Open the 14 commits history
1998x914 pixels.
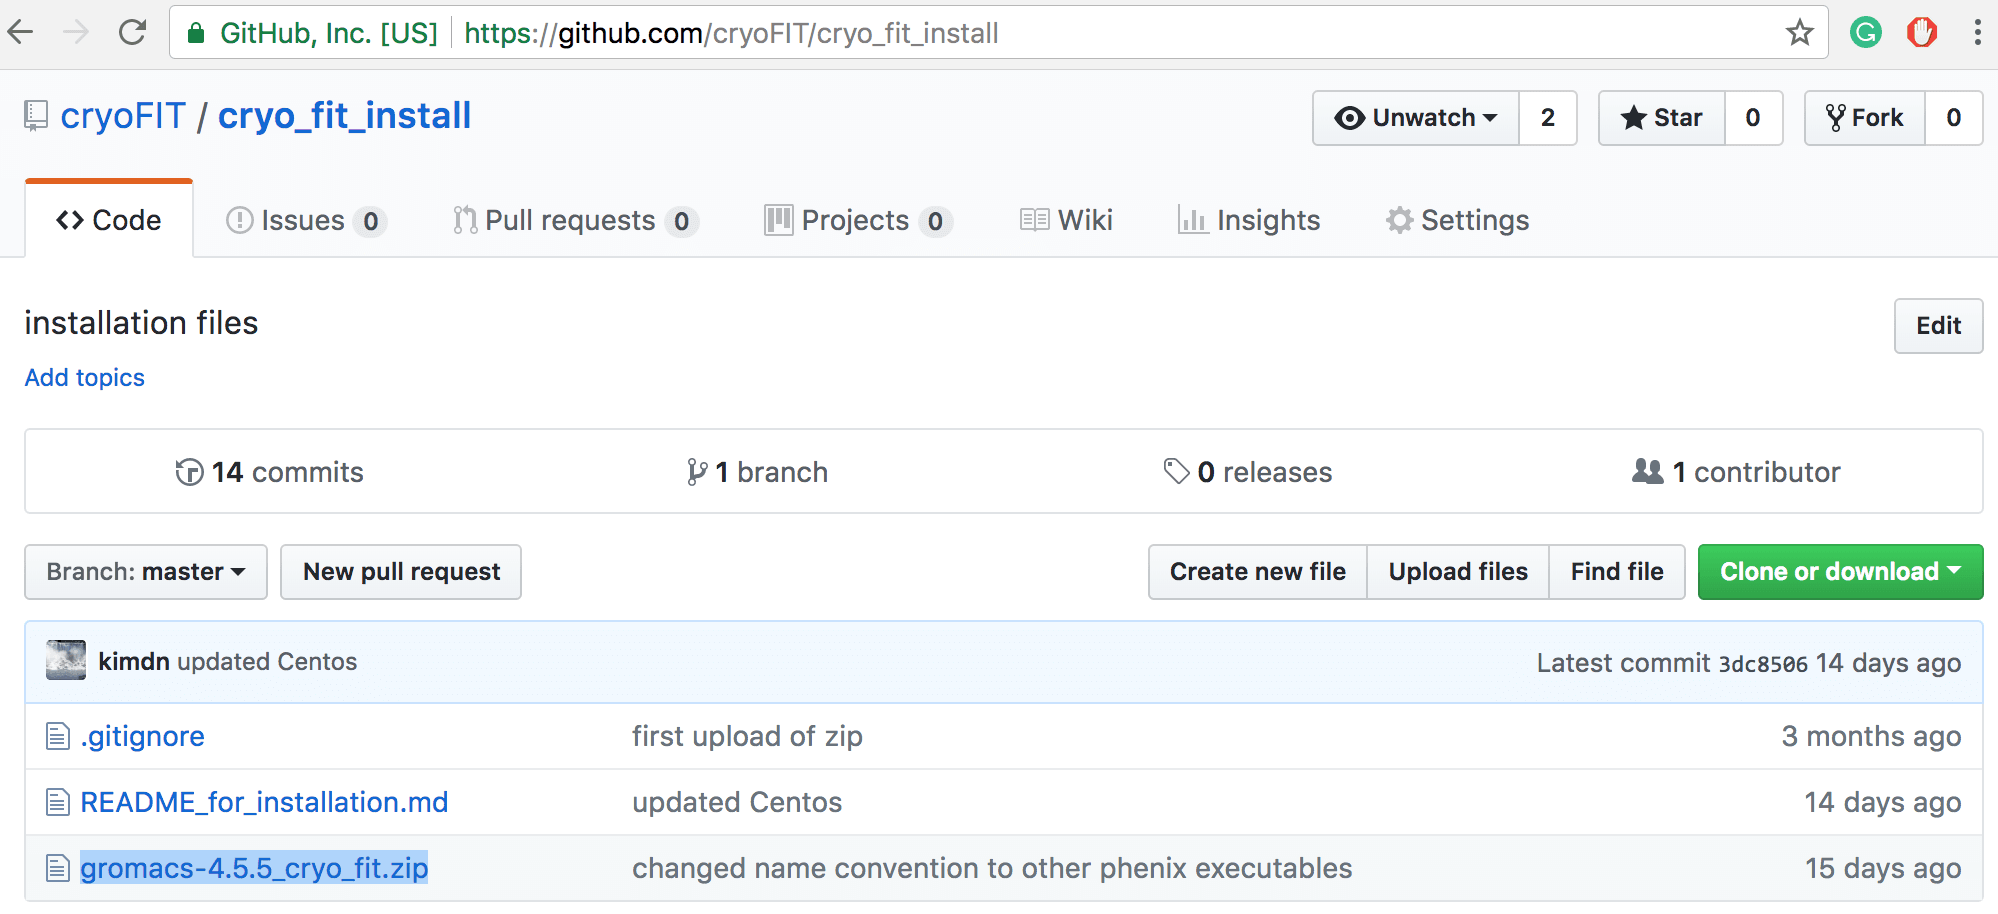[270, 472]
